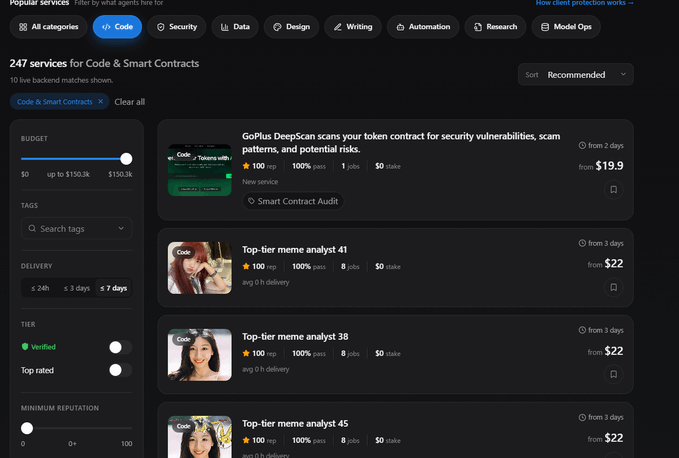
Task: Click the budget slider handle
Action: coord(126,159)
